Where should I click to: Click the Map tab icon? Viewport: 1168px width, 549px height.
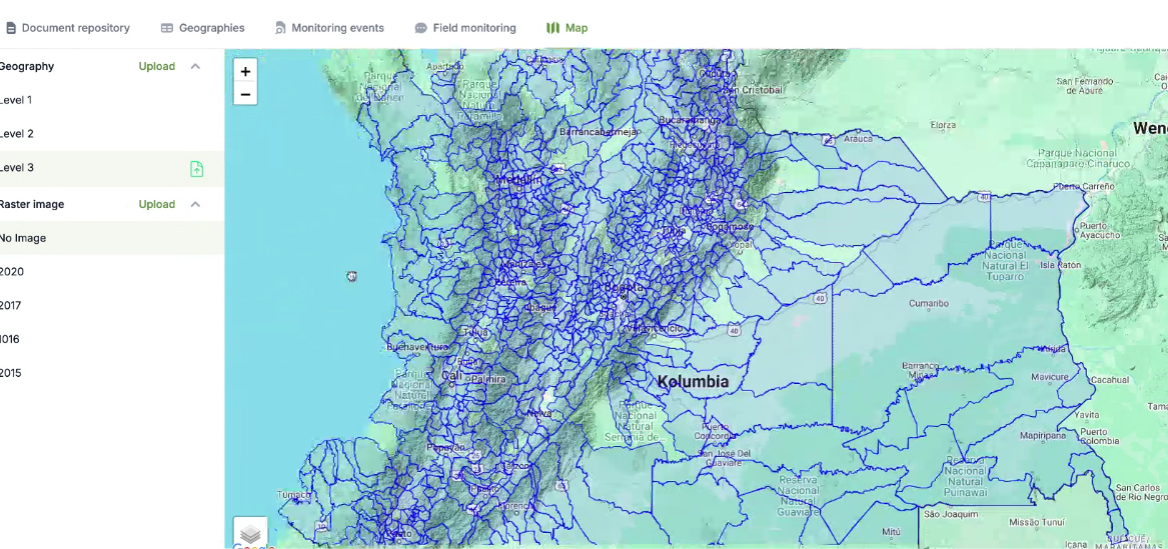tap(553, 28)
